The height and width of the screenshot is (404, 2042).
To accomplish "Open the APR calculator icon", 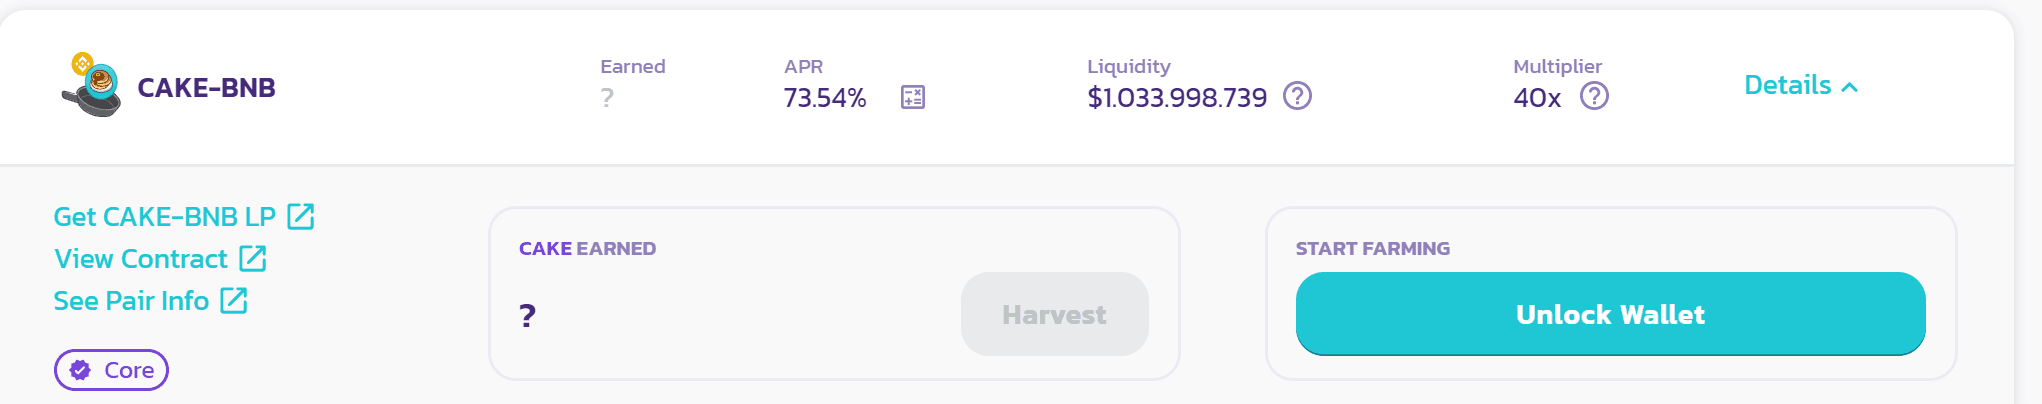I will (912, 97).
